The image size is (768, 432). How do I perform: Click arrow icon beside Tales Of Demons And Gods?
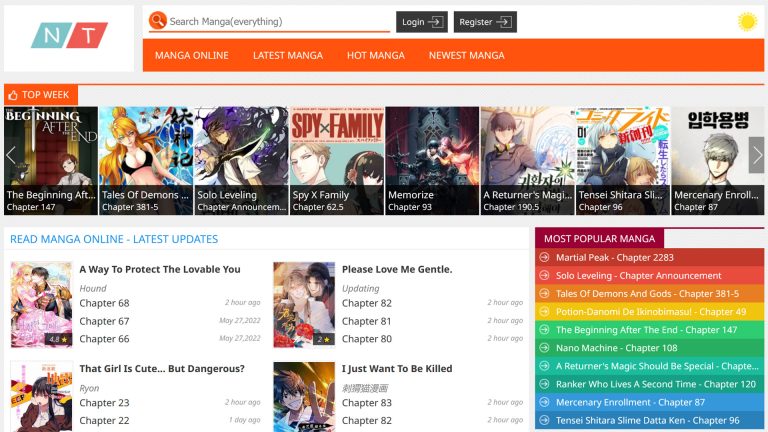click(x=544, y=293)
